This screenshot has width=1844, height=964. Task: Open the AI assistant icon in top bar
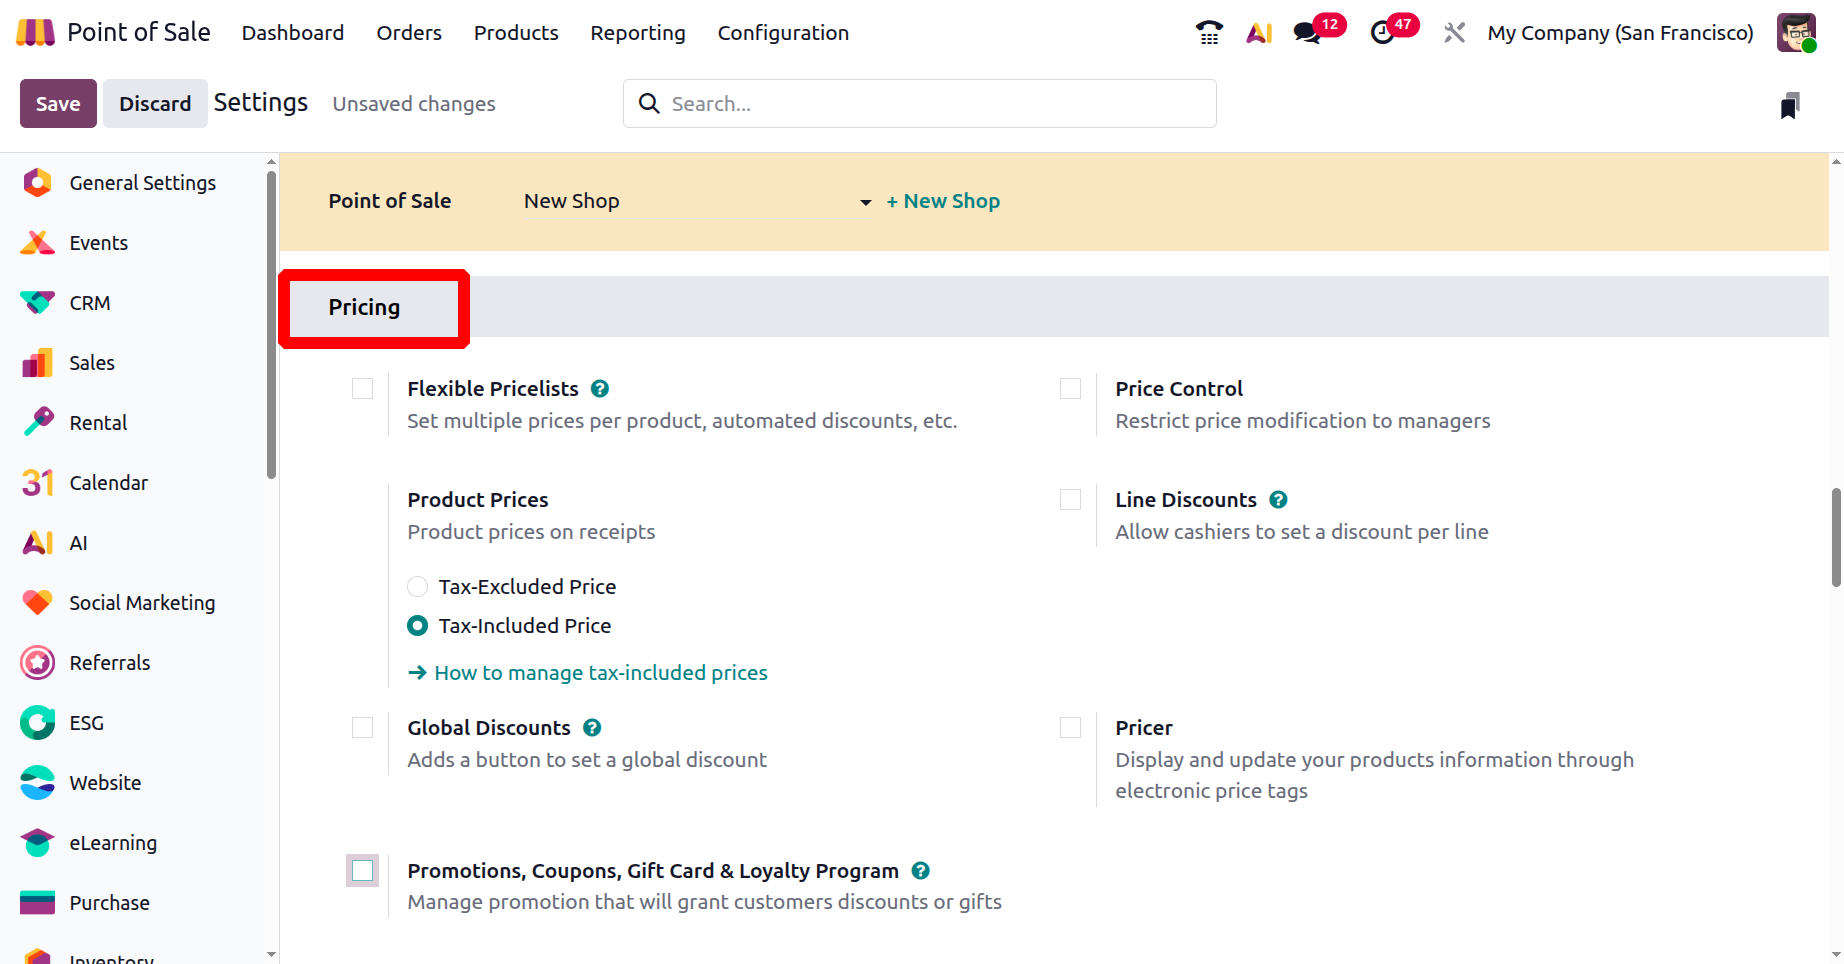click(x=1259, y=33)
